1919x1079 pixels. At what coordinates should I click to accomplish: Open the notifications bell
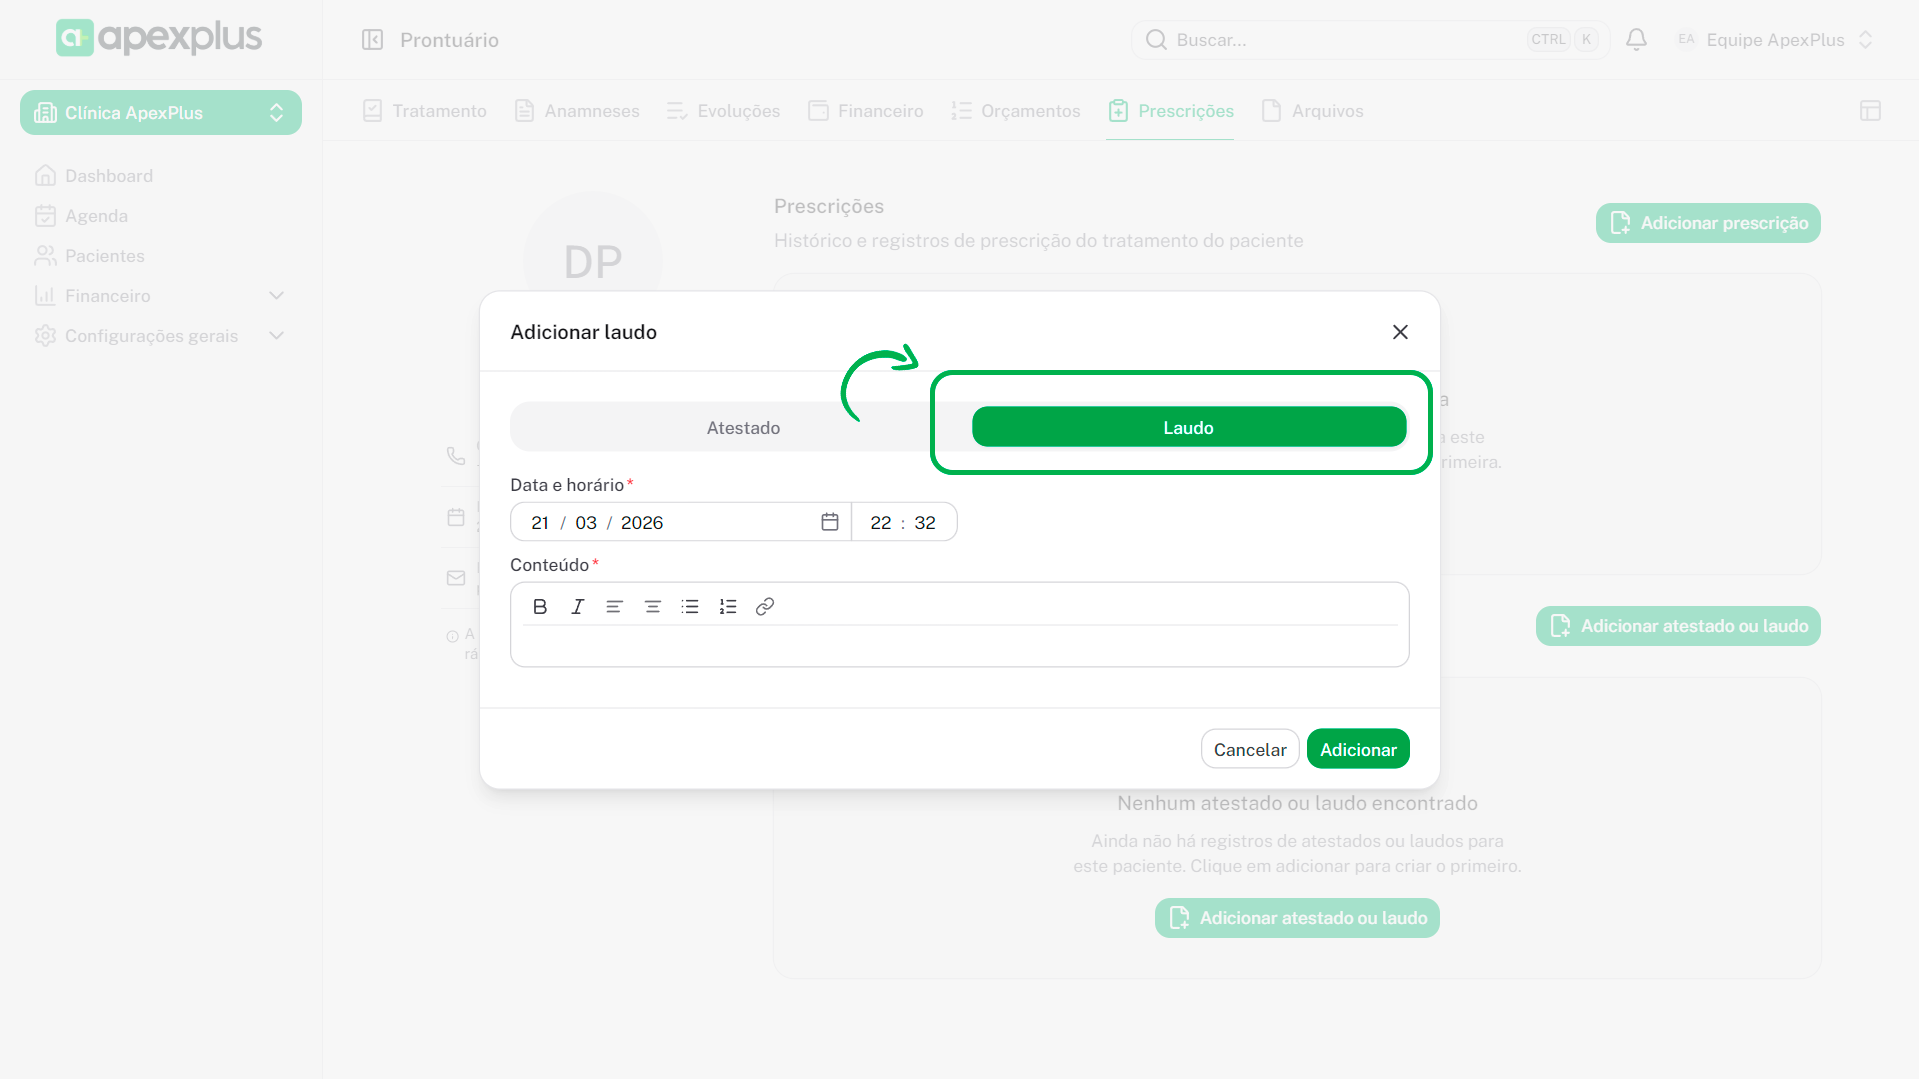click(x=1636, y=40)
